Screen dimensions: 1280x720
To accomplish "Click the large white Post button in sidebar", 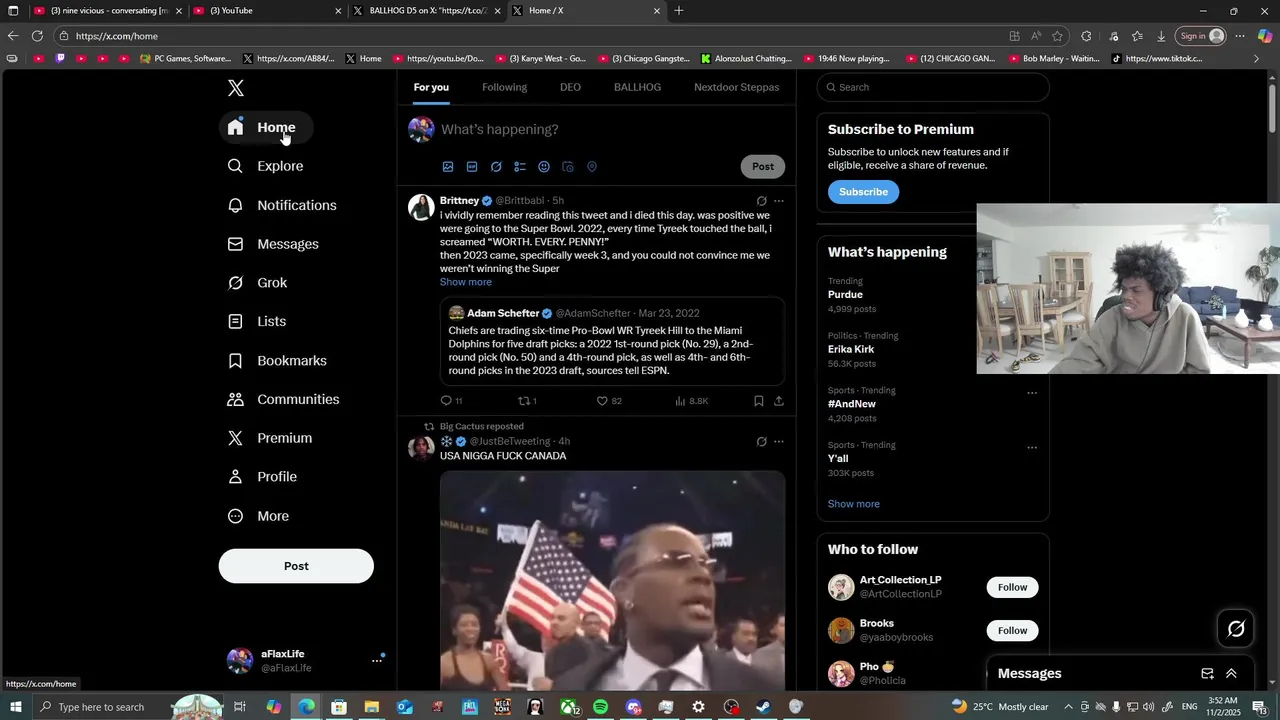I will point(296,566).
